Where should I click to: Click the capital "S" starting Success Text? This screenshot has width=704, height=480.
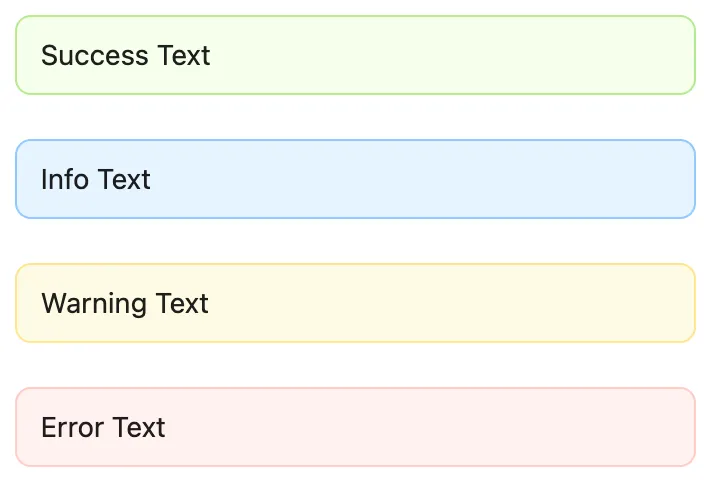[49, 55]
